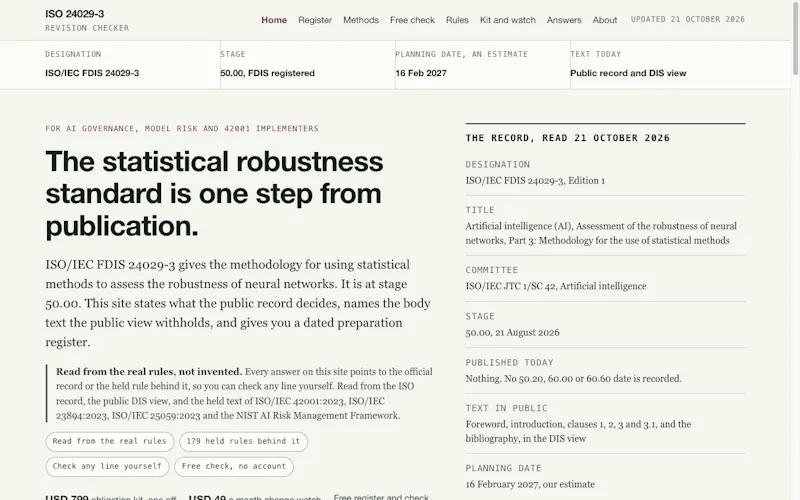This screenshot has width=800, height=500.
Task: Click the 'Free check, no account' pill
Action: [x=234, y=466]
